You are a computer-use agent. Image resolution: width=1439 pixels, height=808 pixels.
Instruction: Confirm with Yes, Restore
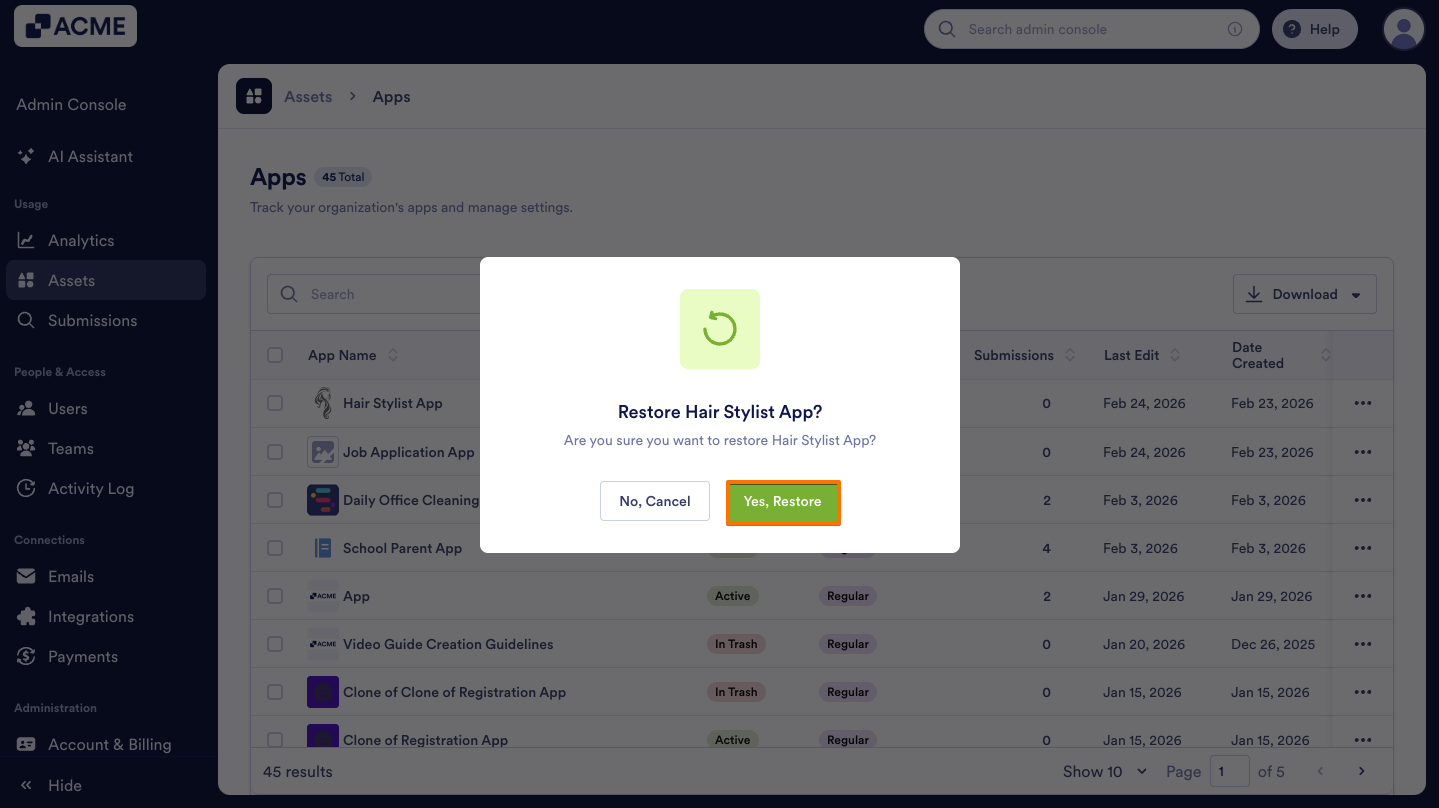click(783, 501)
